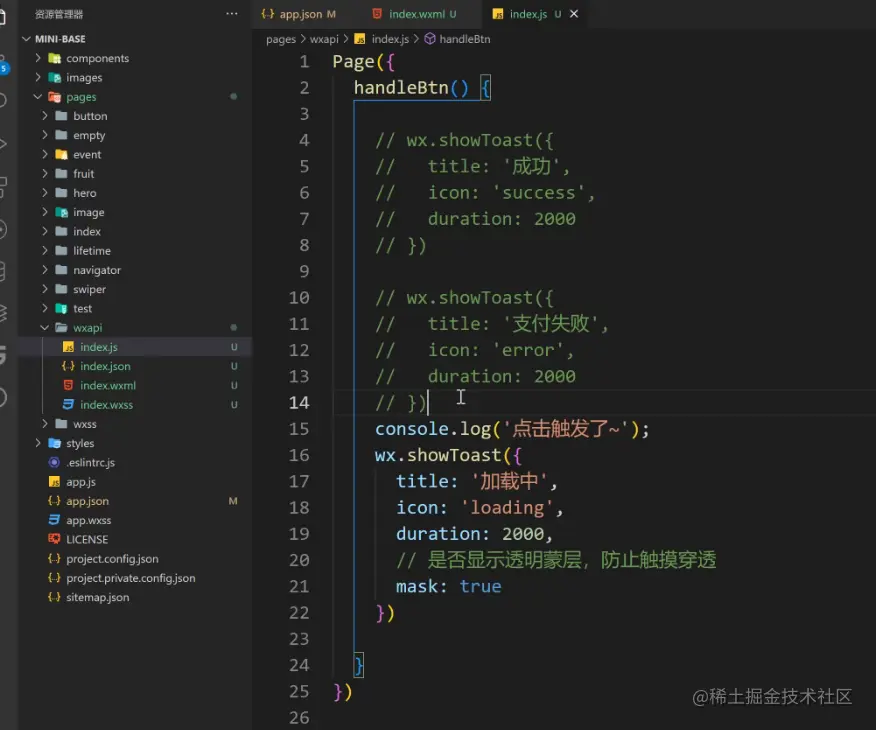Select the index.js editor tab
Screen dimensions: 876x730
528,14
